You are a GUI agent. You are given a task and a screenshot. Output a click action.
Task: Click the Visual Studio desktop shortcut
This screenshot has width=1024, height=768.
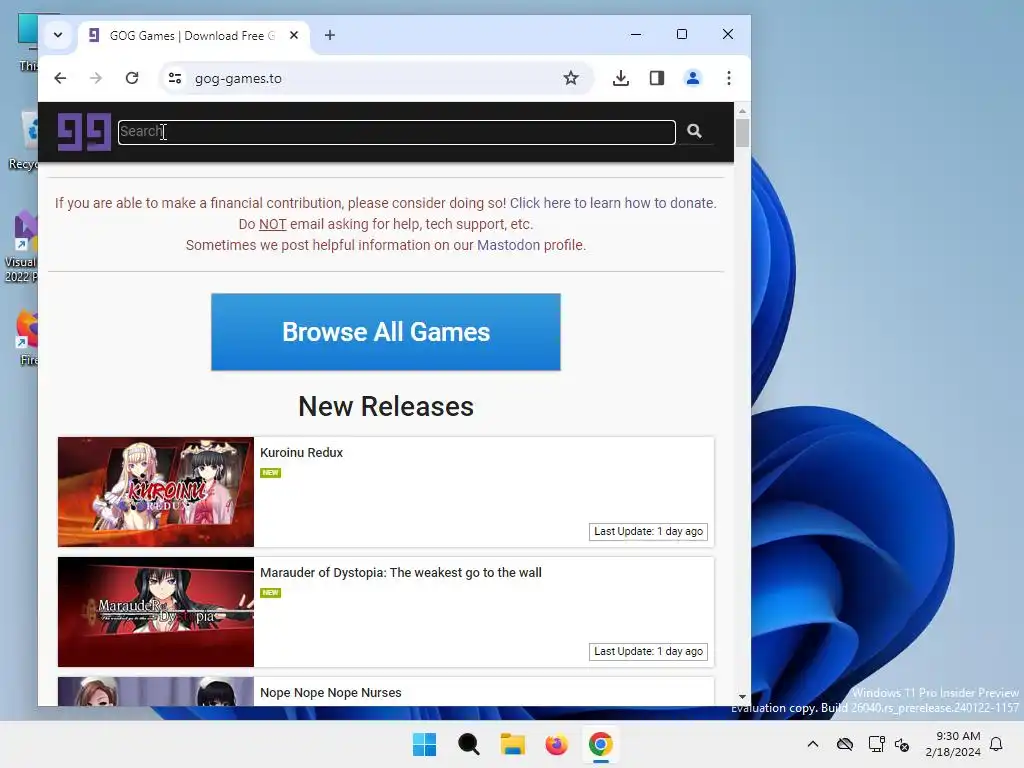click(x=22, y=247)
